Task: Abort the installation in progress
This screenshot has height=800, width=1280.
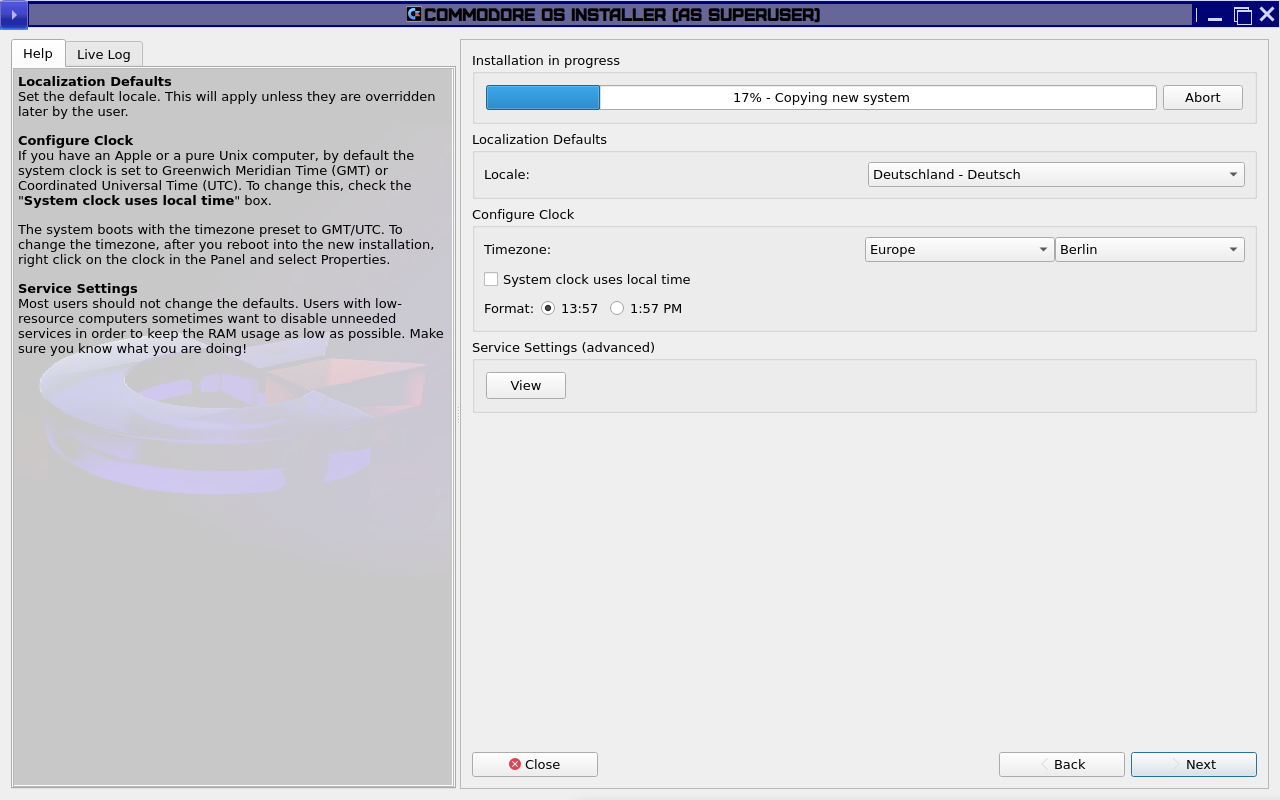Action: (1203, 97)
